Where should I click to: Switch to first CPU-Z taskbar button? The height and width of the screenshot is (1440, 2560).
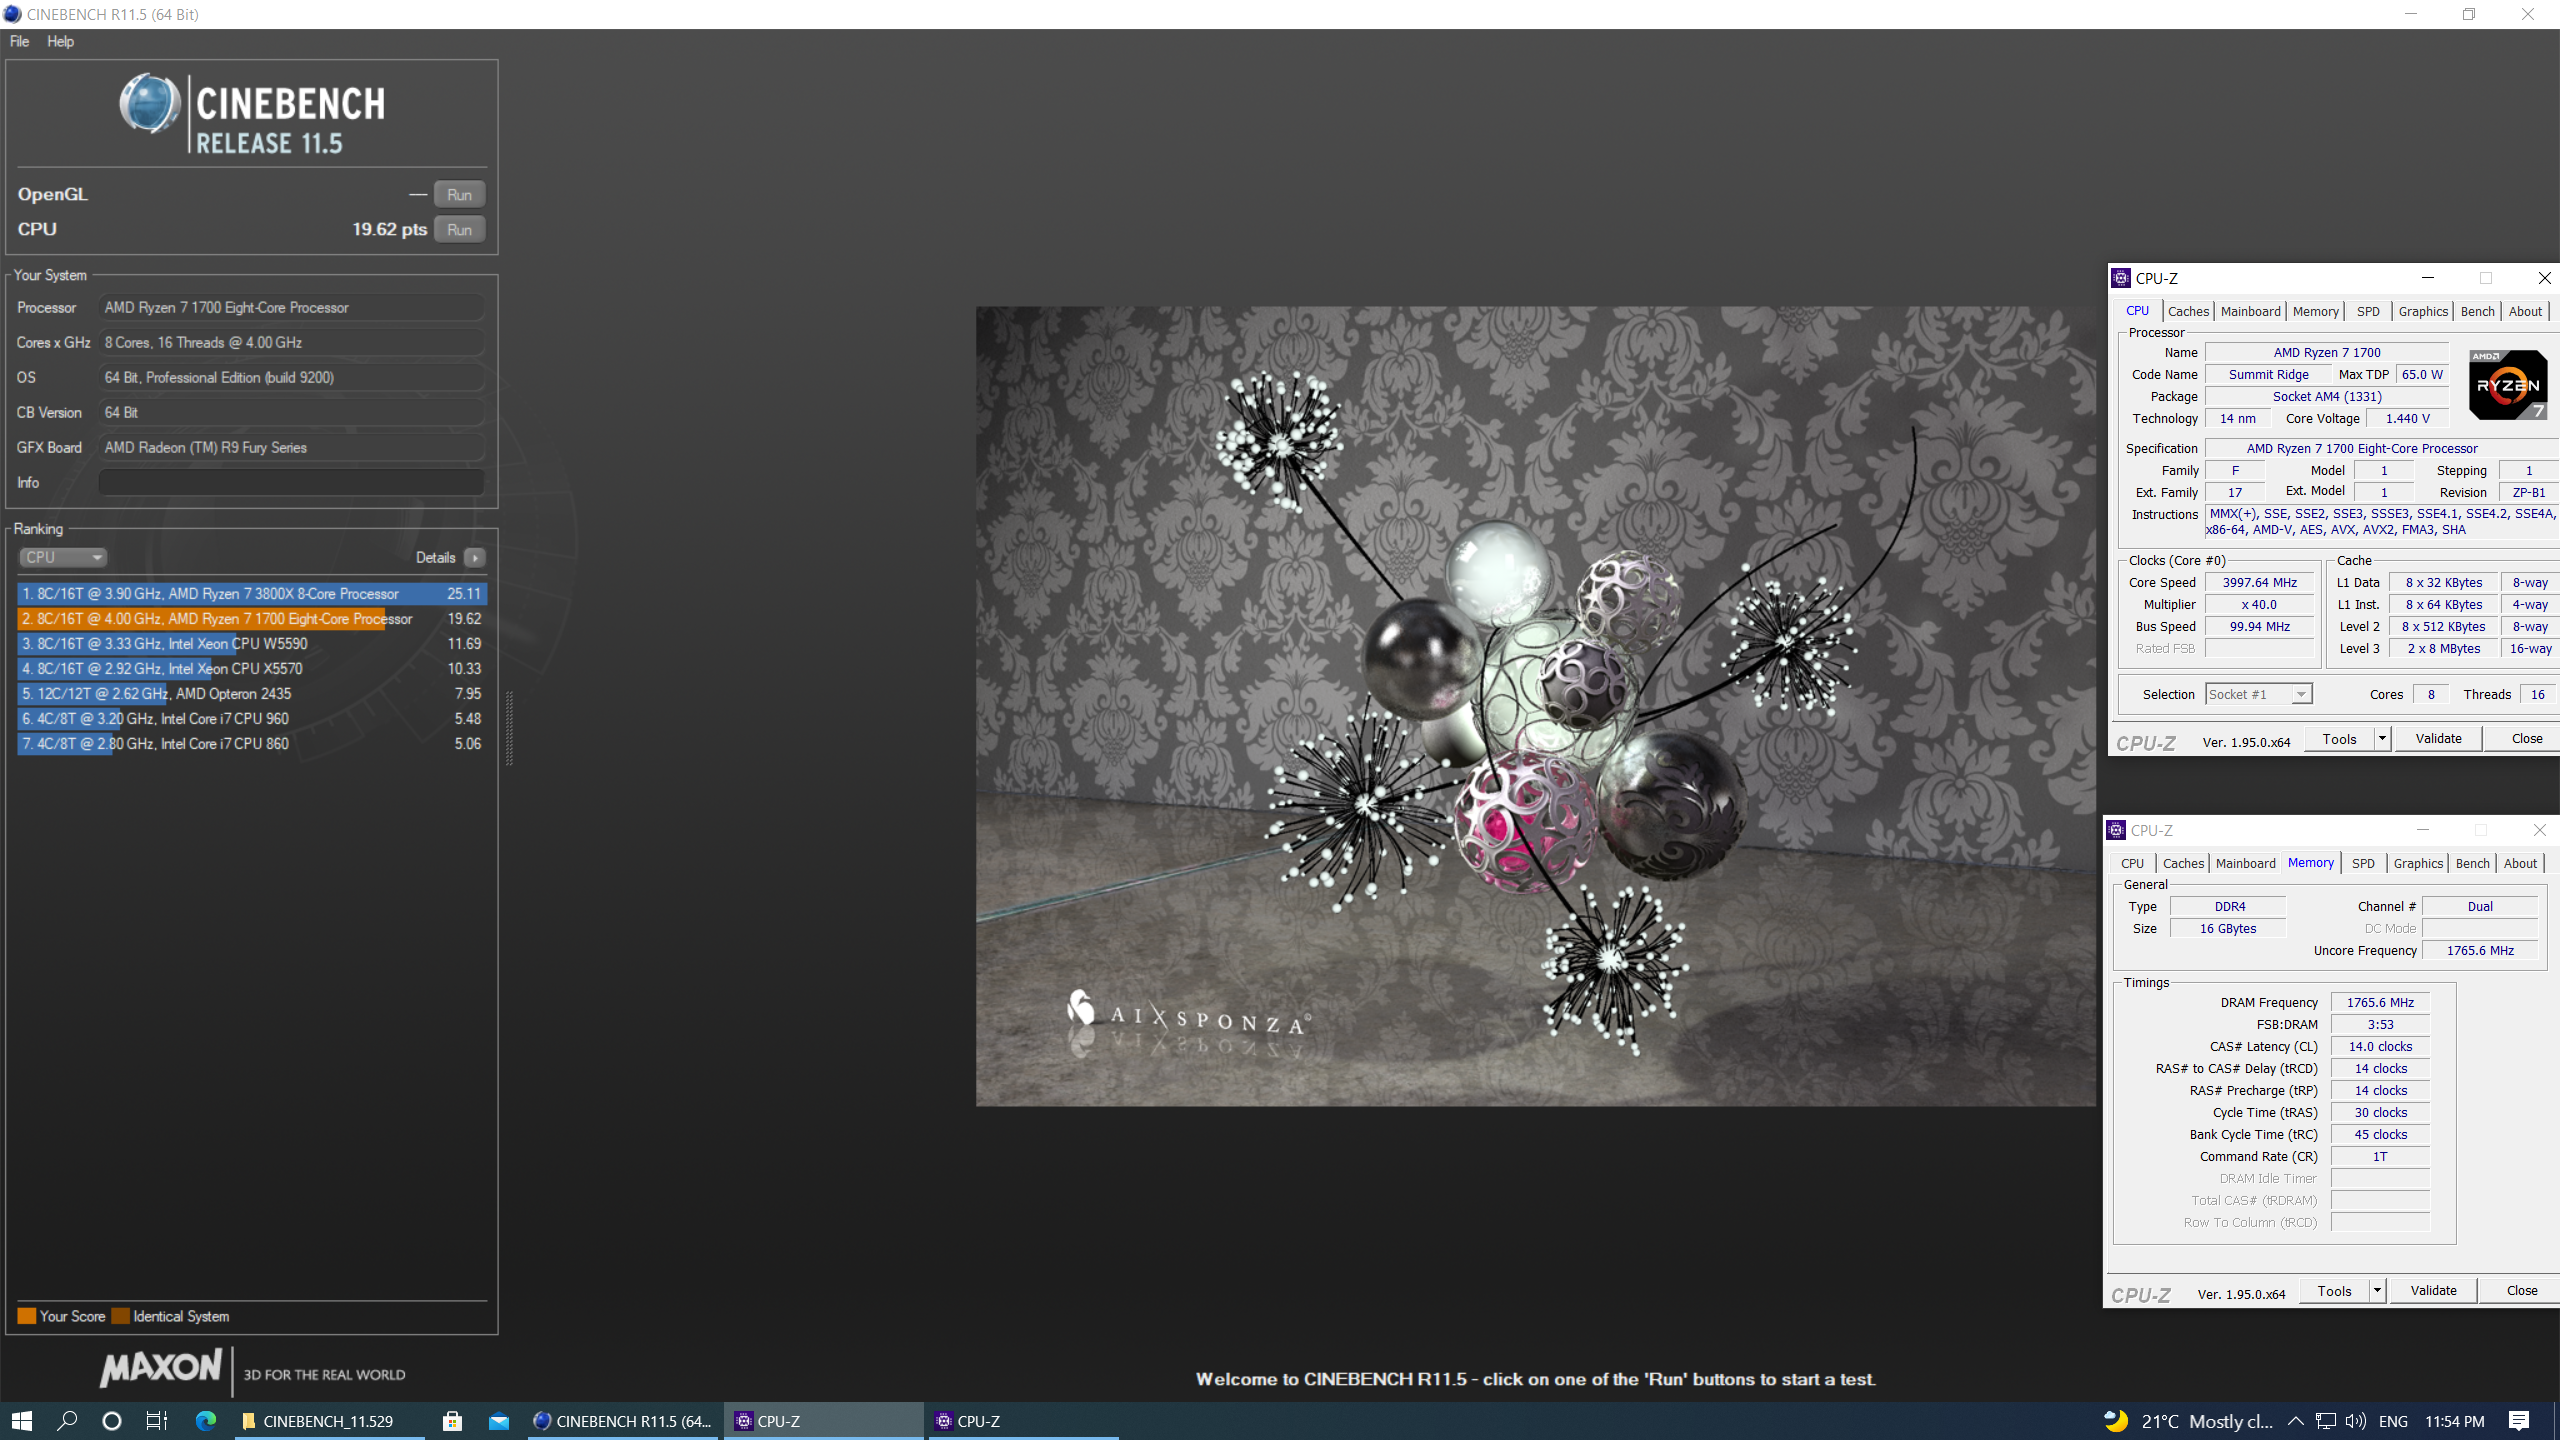point(823,1420)
